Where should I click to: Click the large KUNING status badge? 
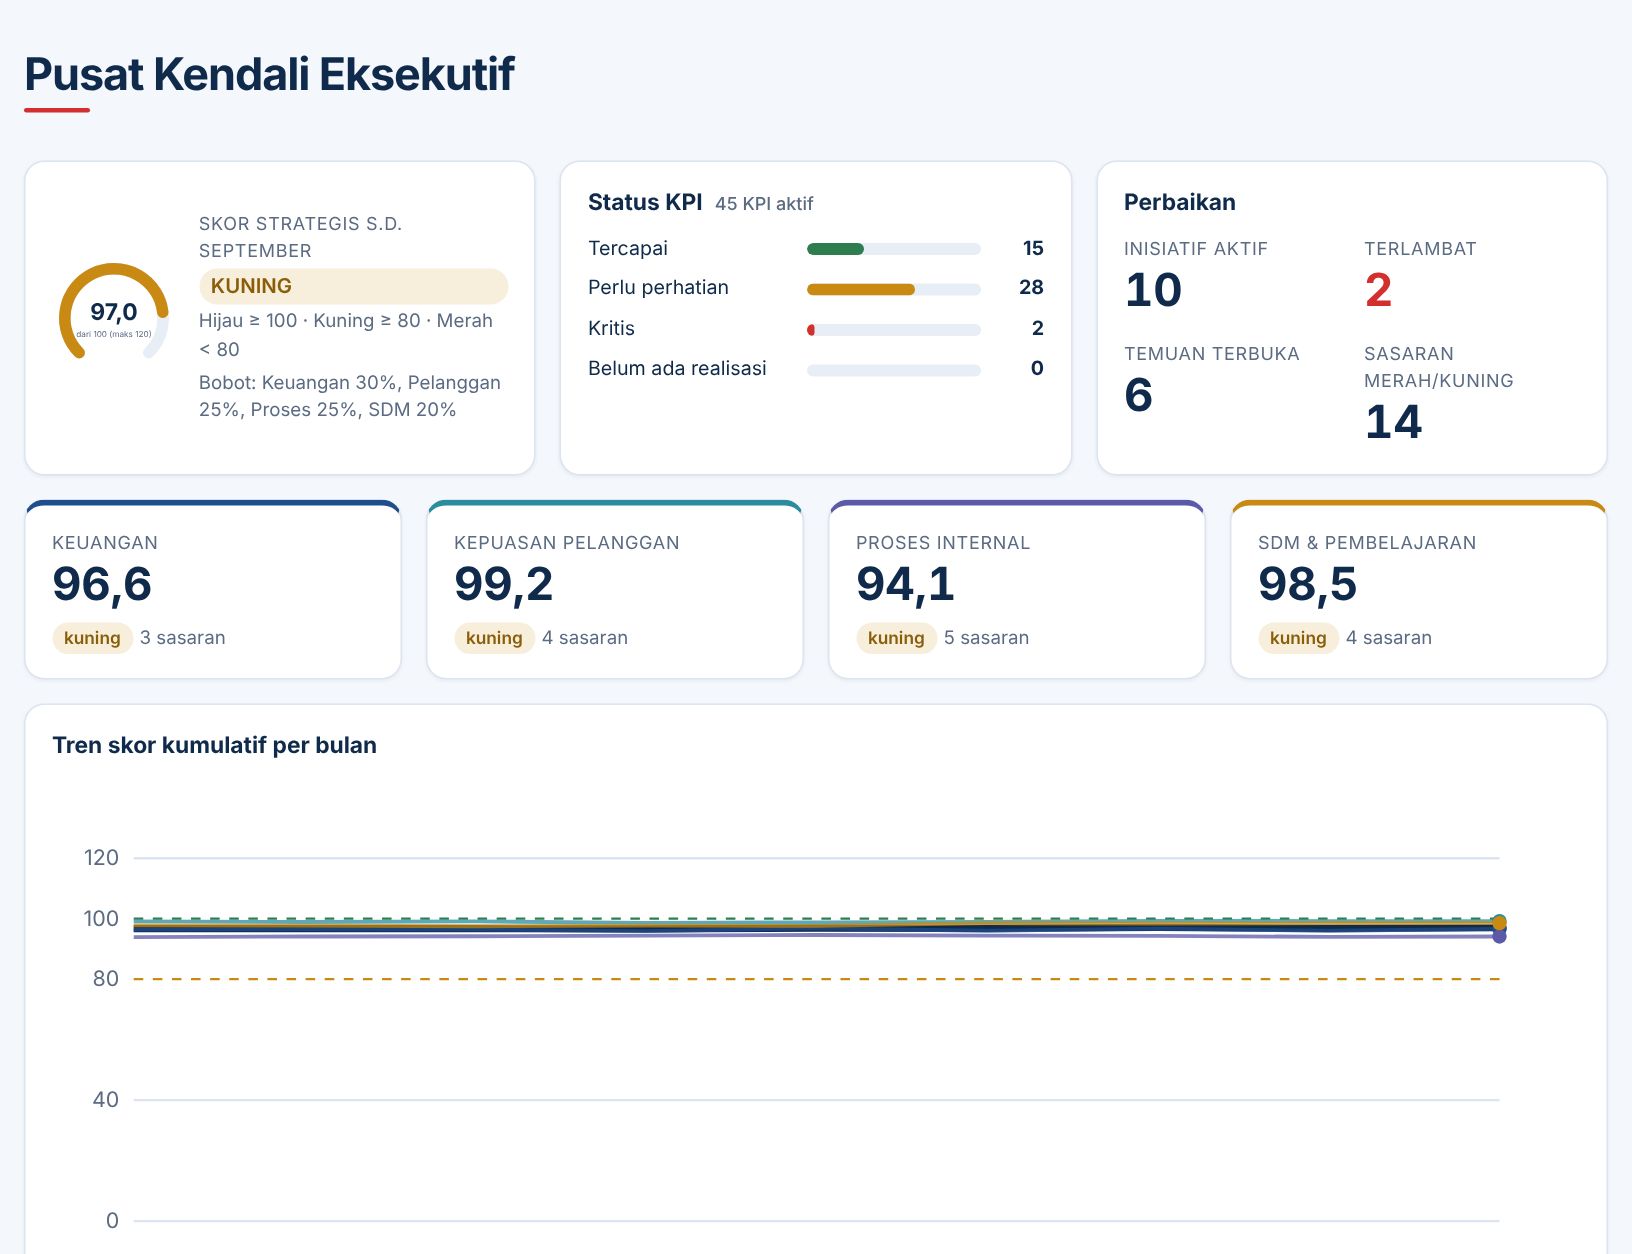(x=353, y=286)
